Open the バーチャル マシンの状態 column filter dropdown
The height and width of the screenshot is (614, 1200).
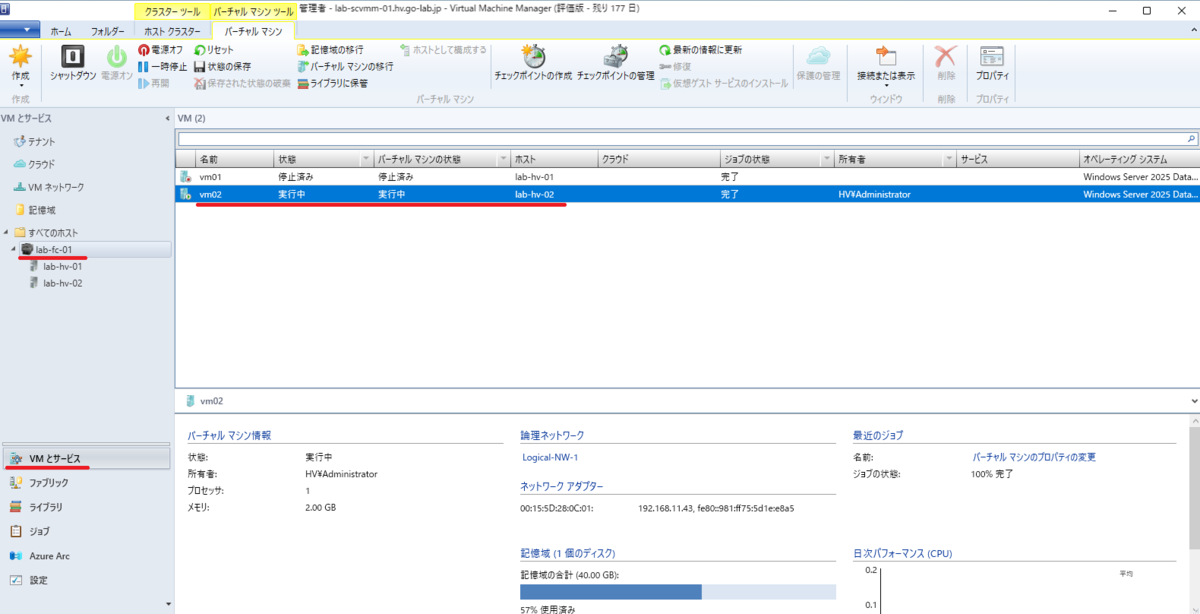click(x=502, y=159)
